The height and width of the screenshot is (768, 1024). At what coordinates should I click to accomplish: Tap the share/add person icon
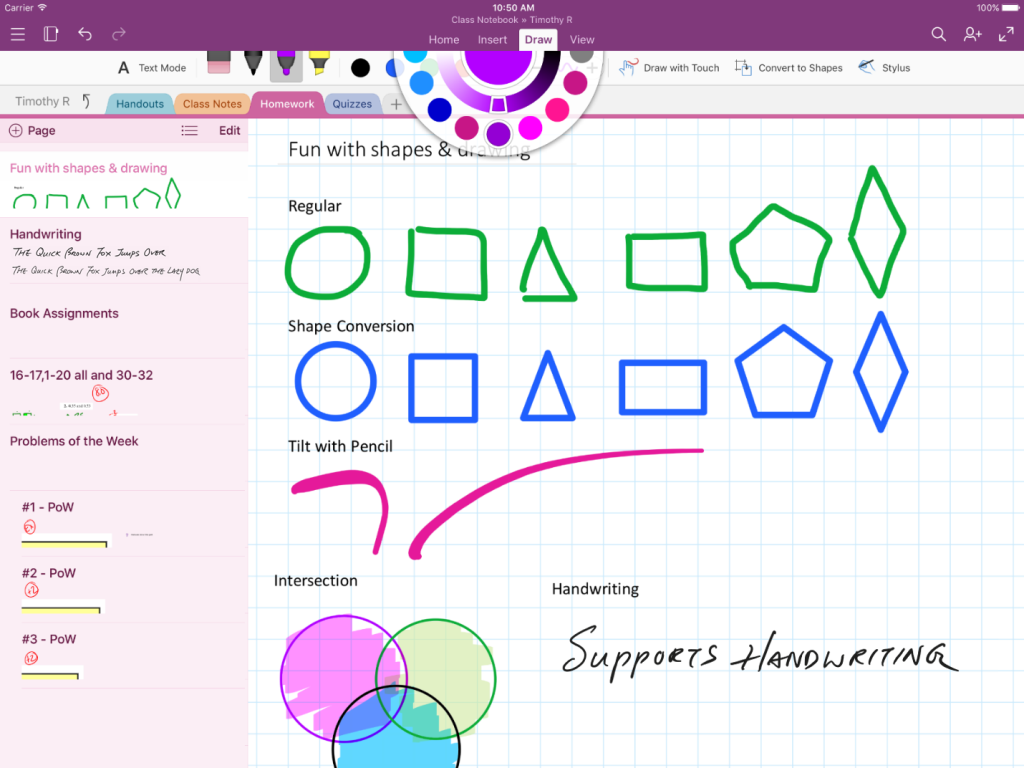tap(972, 34)
